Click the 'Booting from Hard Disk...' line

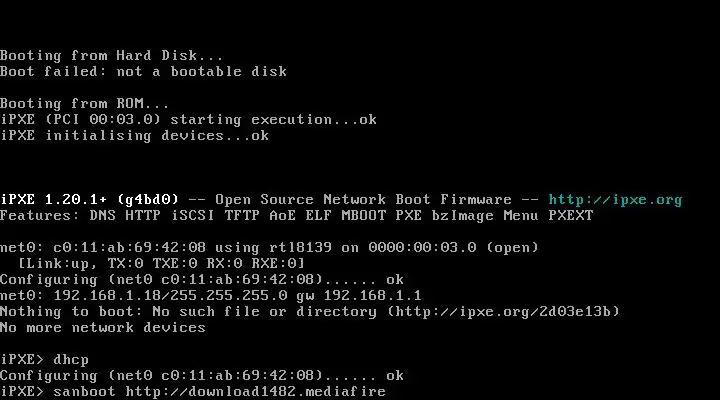(x=112, y=56)
